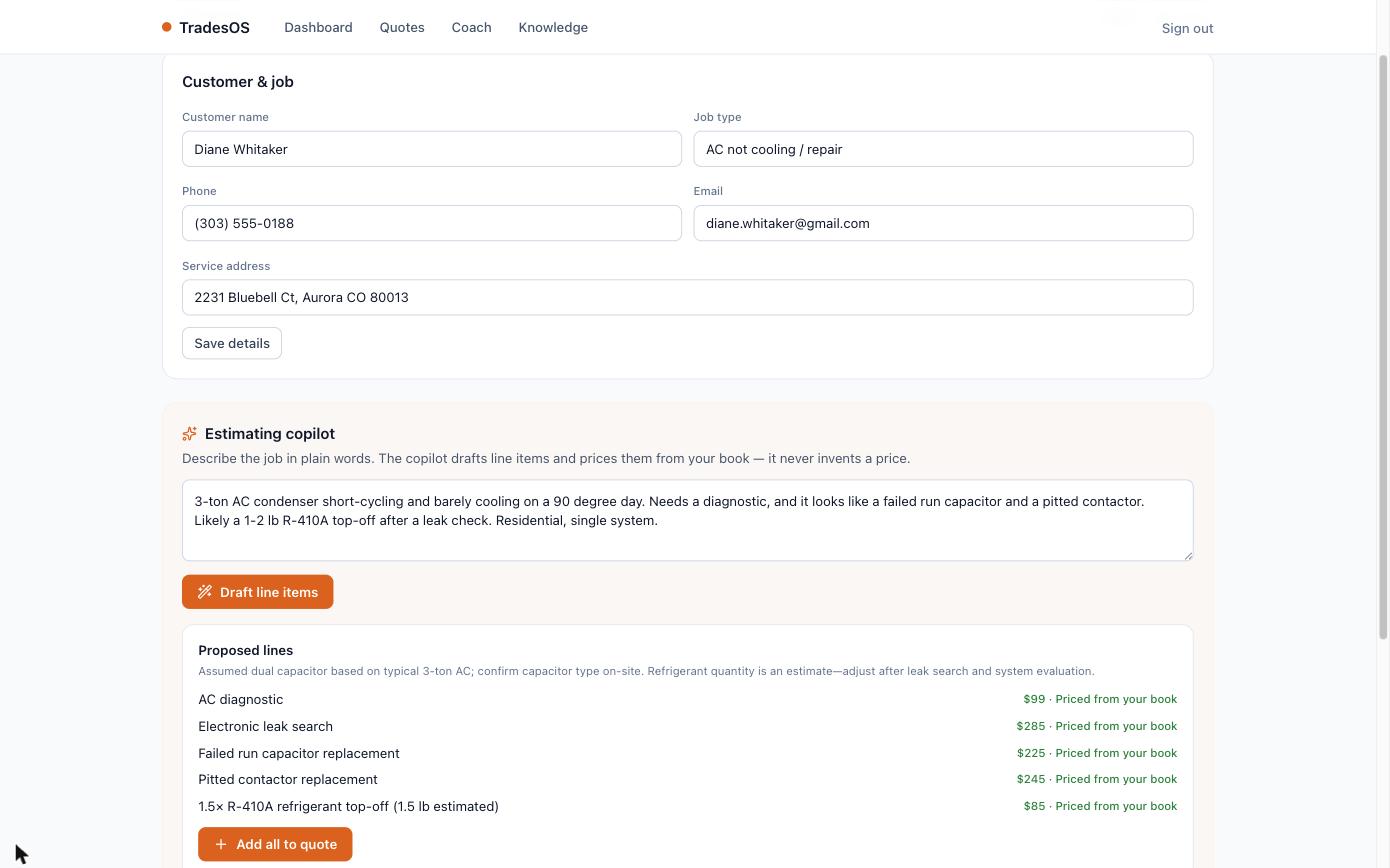Add all proposed lines to quote
This screenshot has height=868, width=1390.
coord(275,844)
